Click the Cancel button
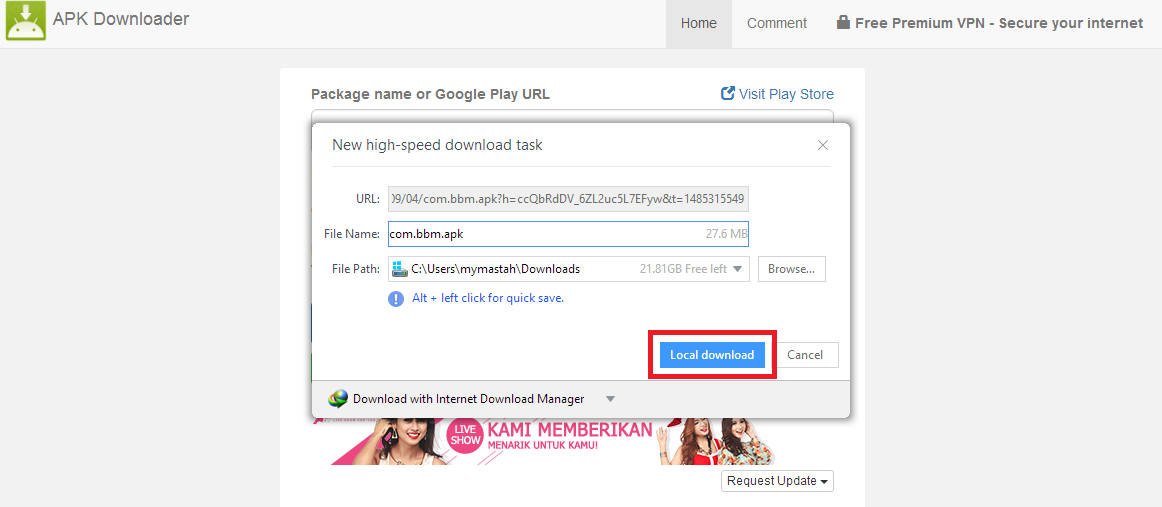 click(805, 355)
